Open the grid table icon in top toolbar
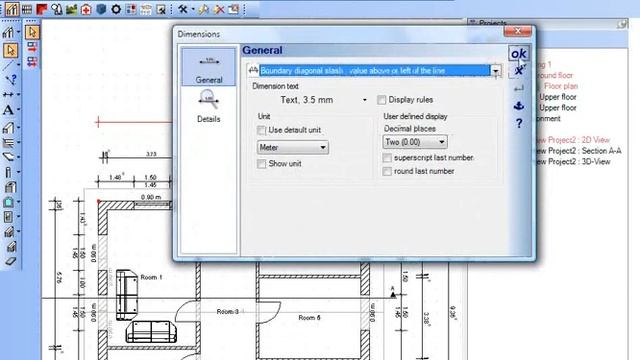This screenshot has width=640, height=360. (x=27, y=9)
